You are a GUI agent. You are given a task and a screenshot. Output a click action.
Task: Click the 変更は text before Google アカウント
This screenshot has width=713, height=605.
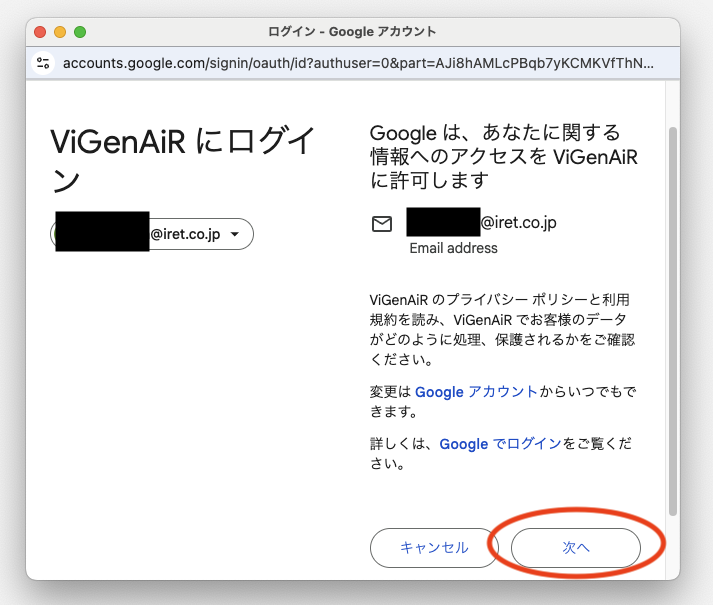click(x=391, y=392)
